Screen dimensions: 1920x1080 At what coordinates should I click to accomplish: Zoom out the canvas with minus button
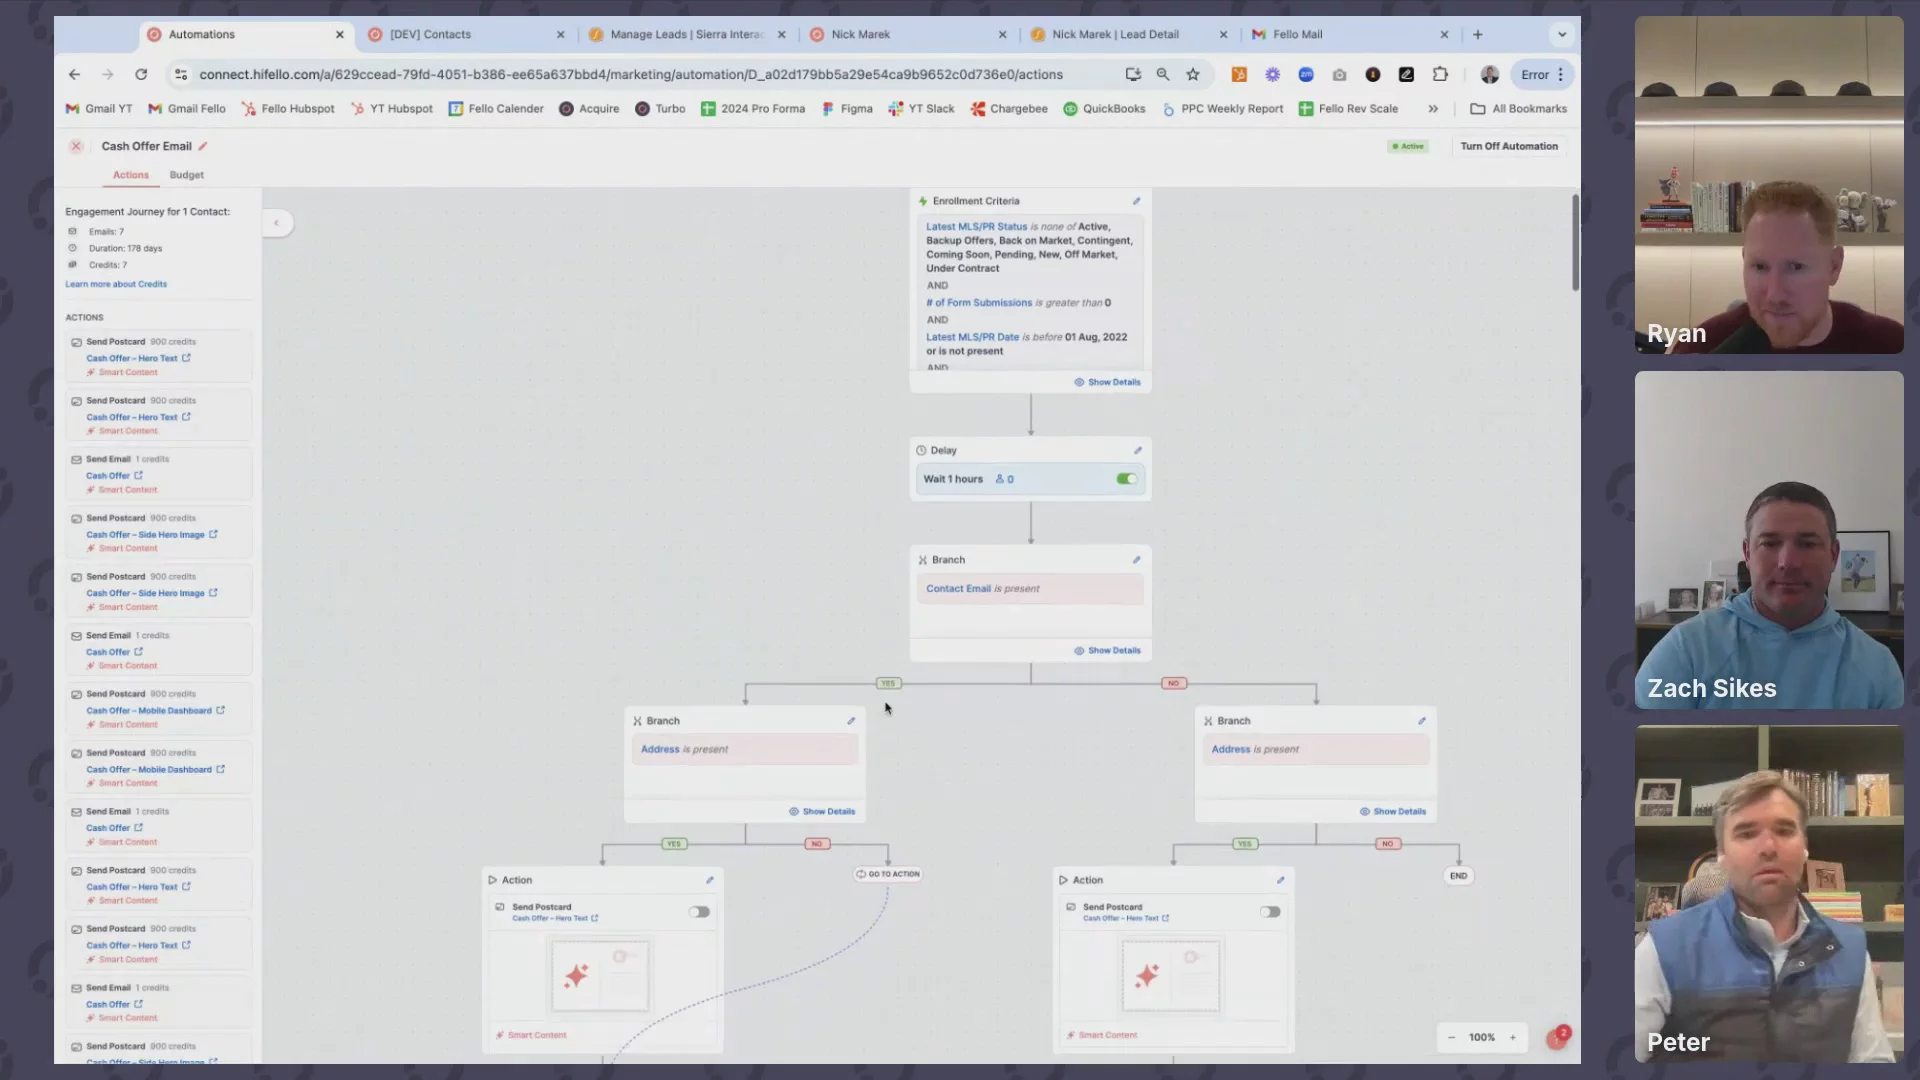tap(1452, 1038)
